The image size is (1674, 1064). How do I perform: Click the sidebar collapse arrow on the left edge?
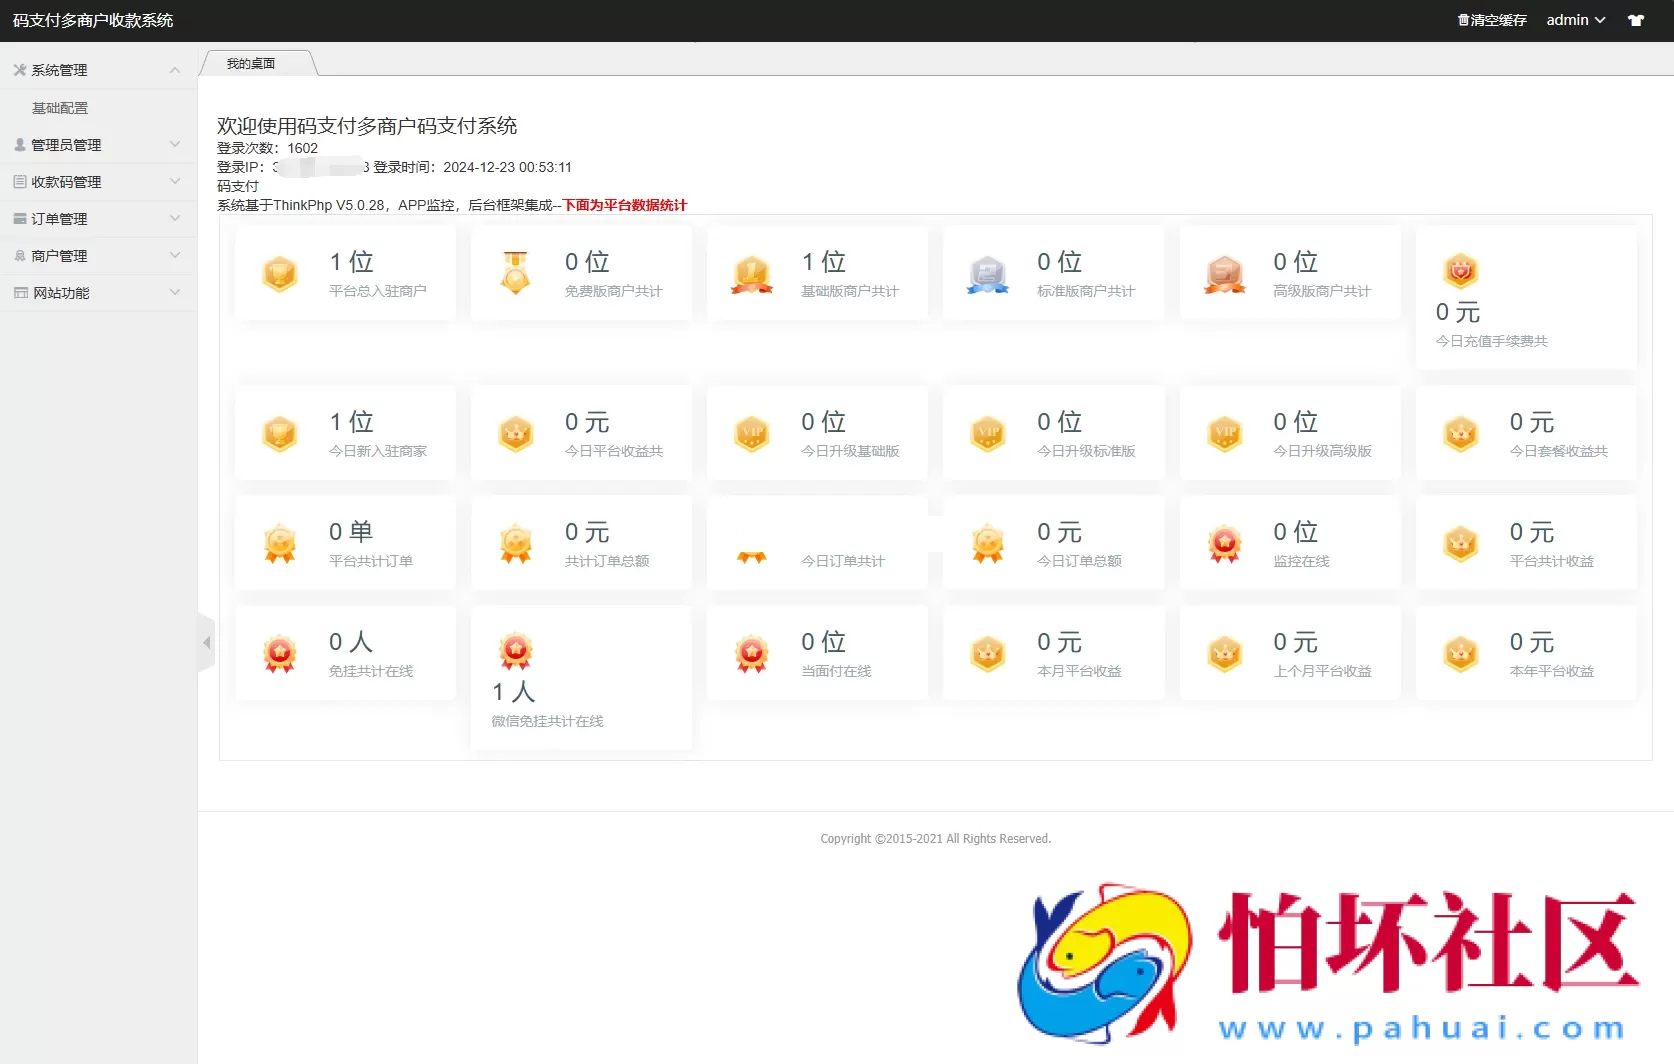207,643
